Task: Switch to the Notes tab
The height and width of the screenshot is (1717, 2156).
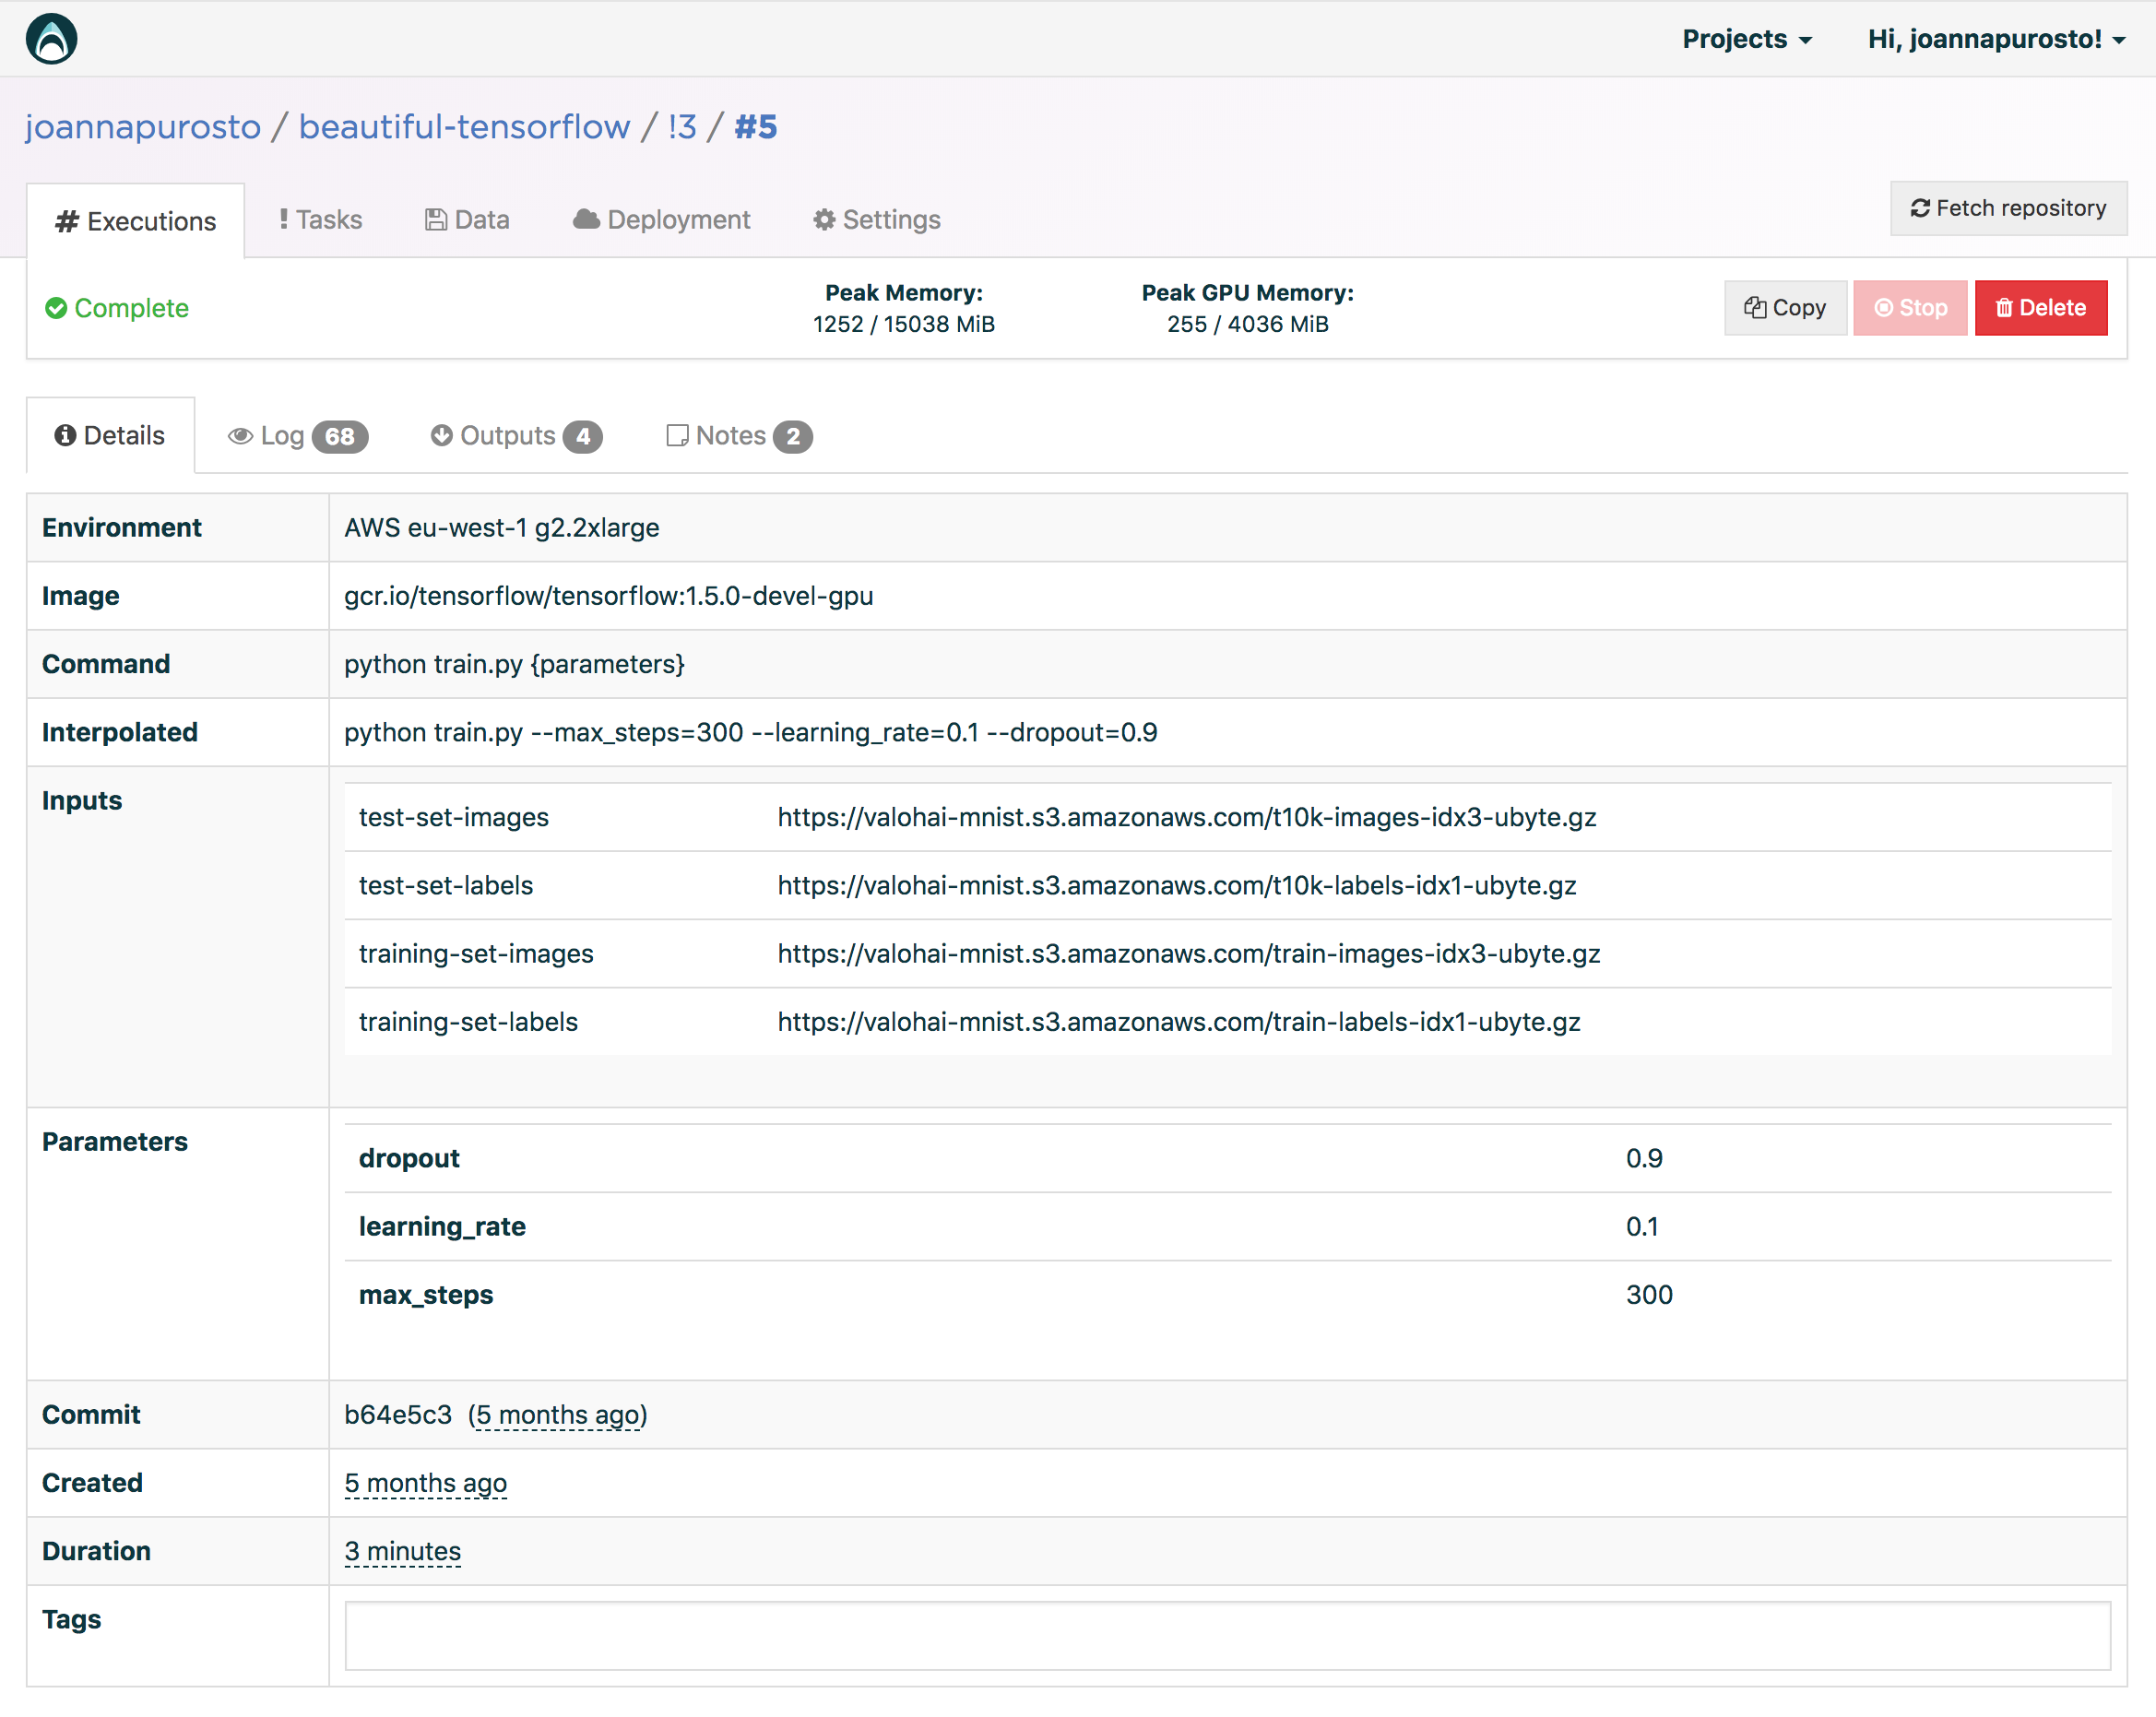Action: click(x=738, y=436)
